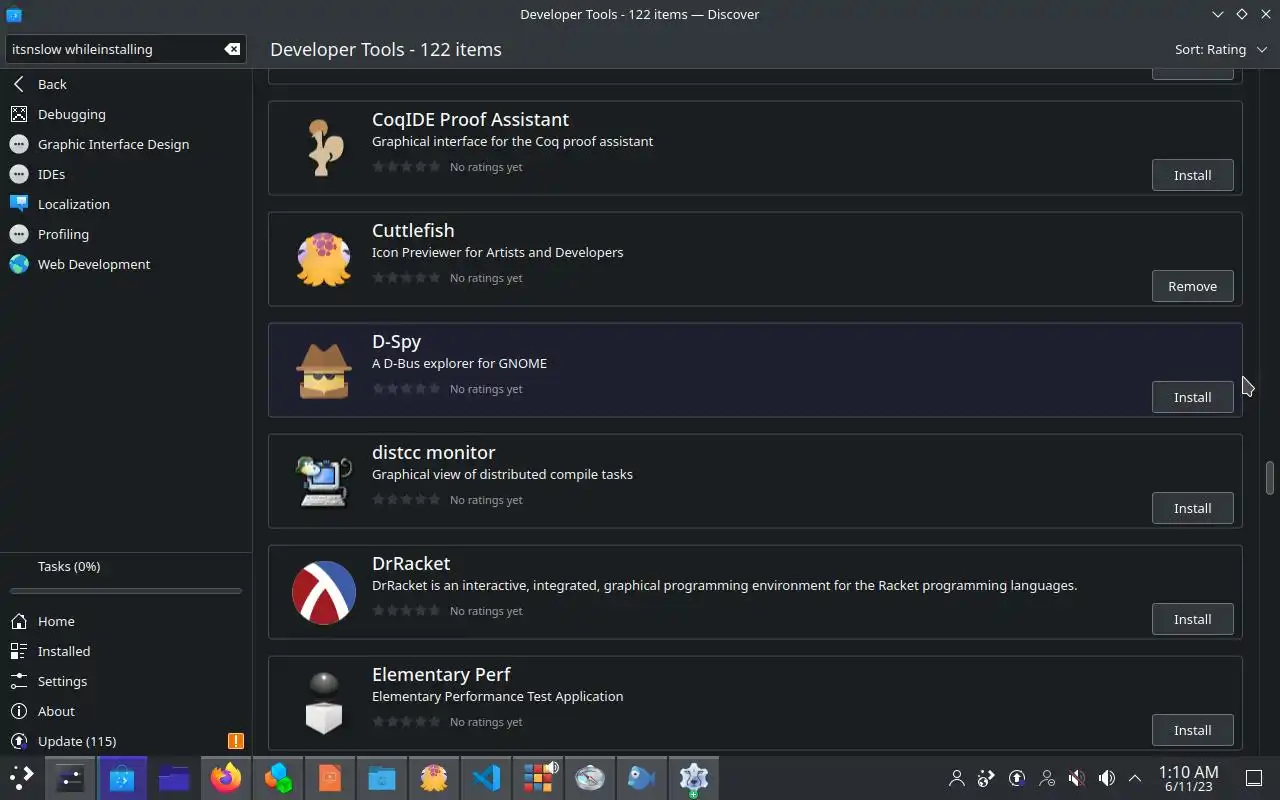Open the application launcher in taskbar
The height and width of the screenshot is (800, 1280).
22,777
